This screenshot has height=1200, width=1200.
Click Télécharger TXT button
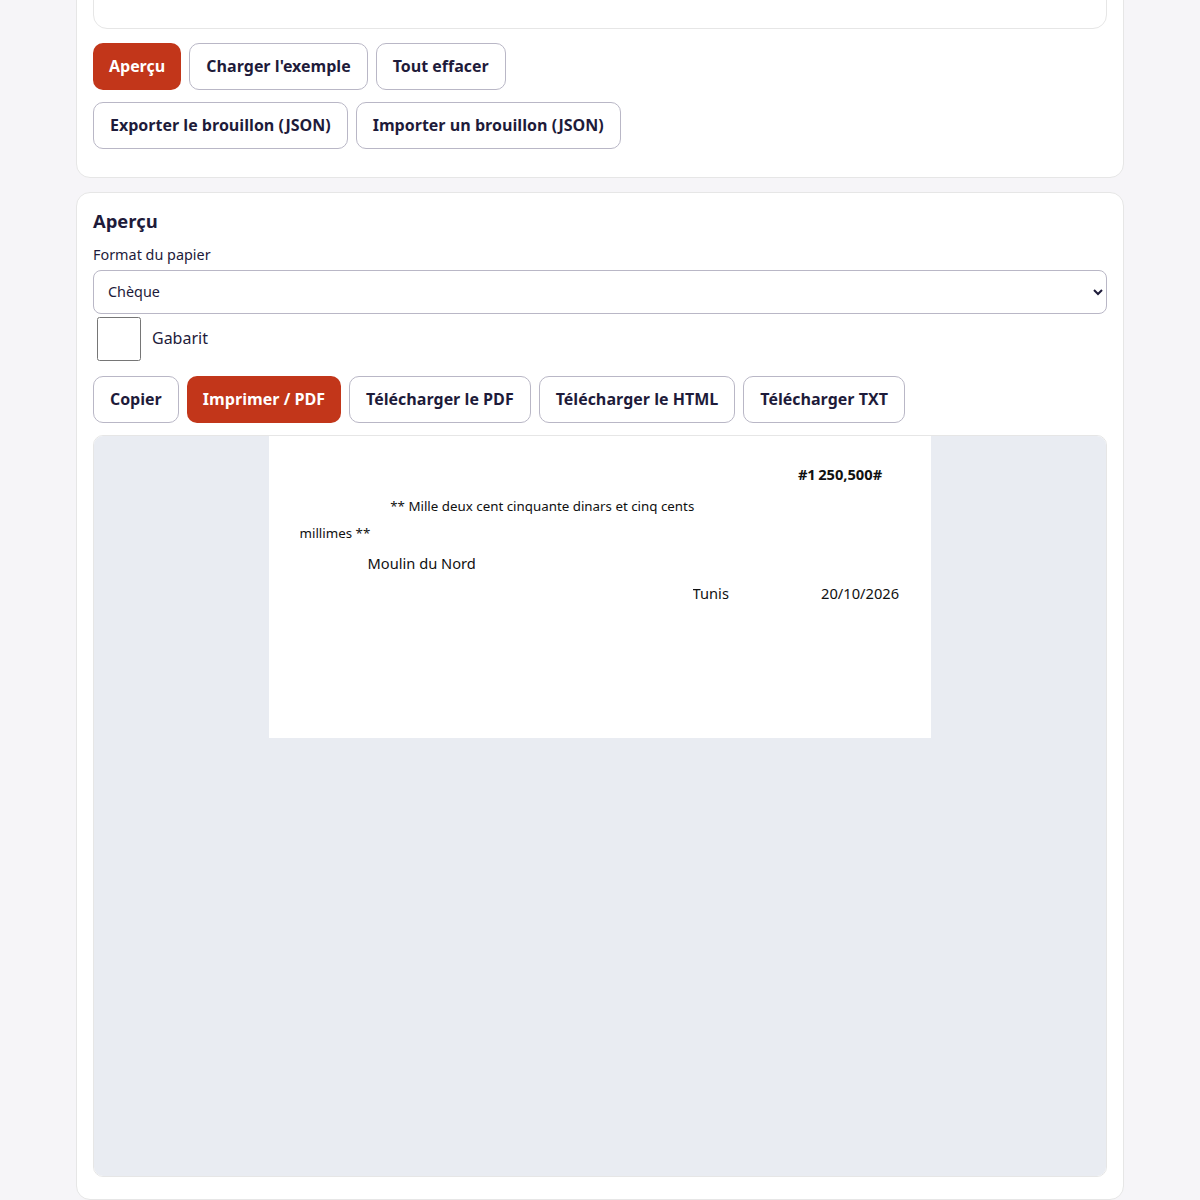(x=824, y=400)
